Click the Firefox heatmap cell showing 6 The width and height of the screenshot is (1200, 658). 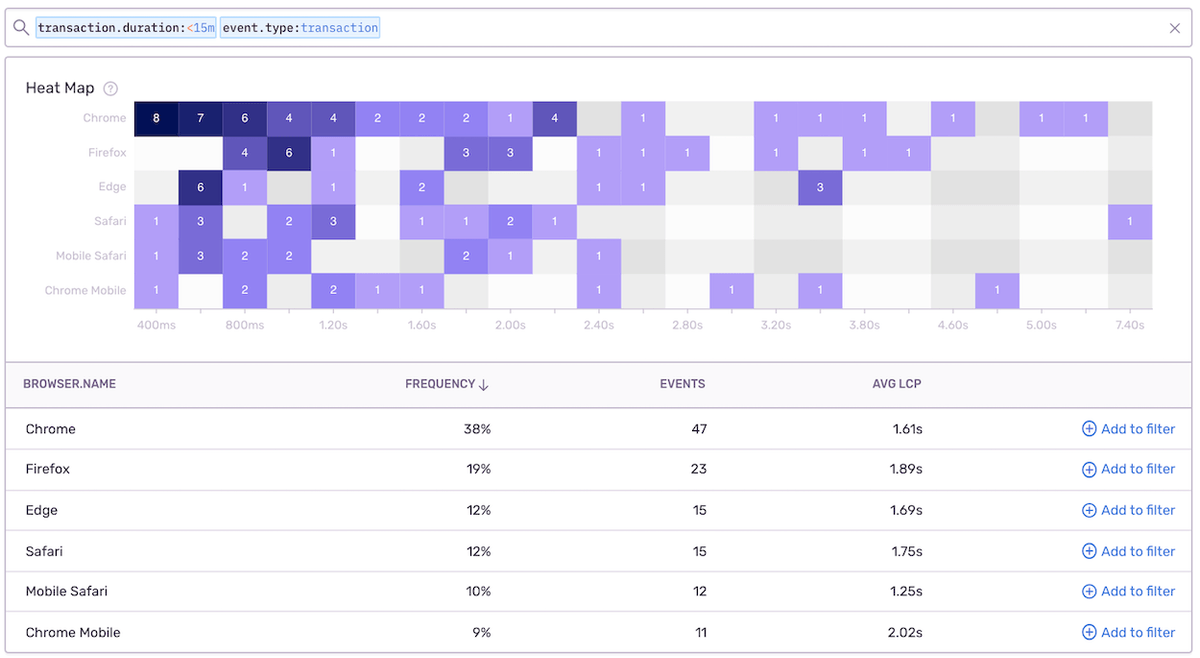click(x=289, y=152)
